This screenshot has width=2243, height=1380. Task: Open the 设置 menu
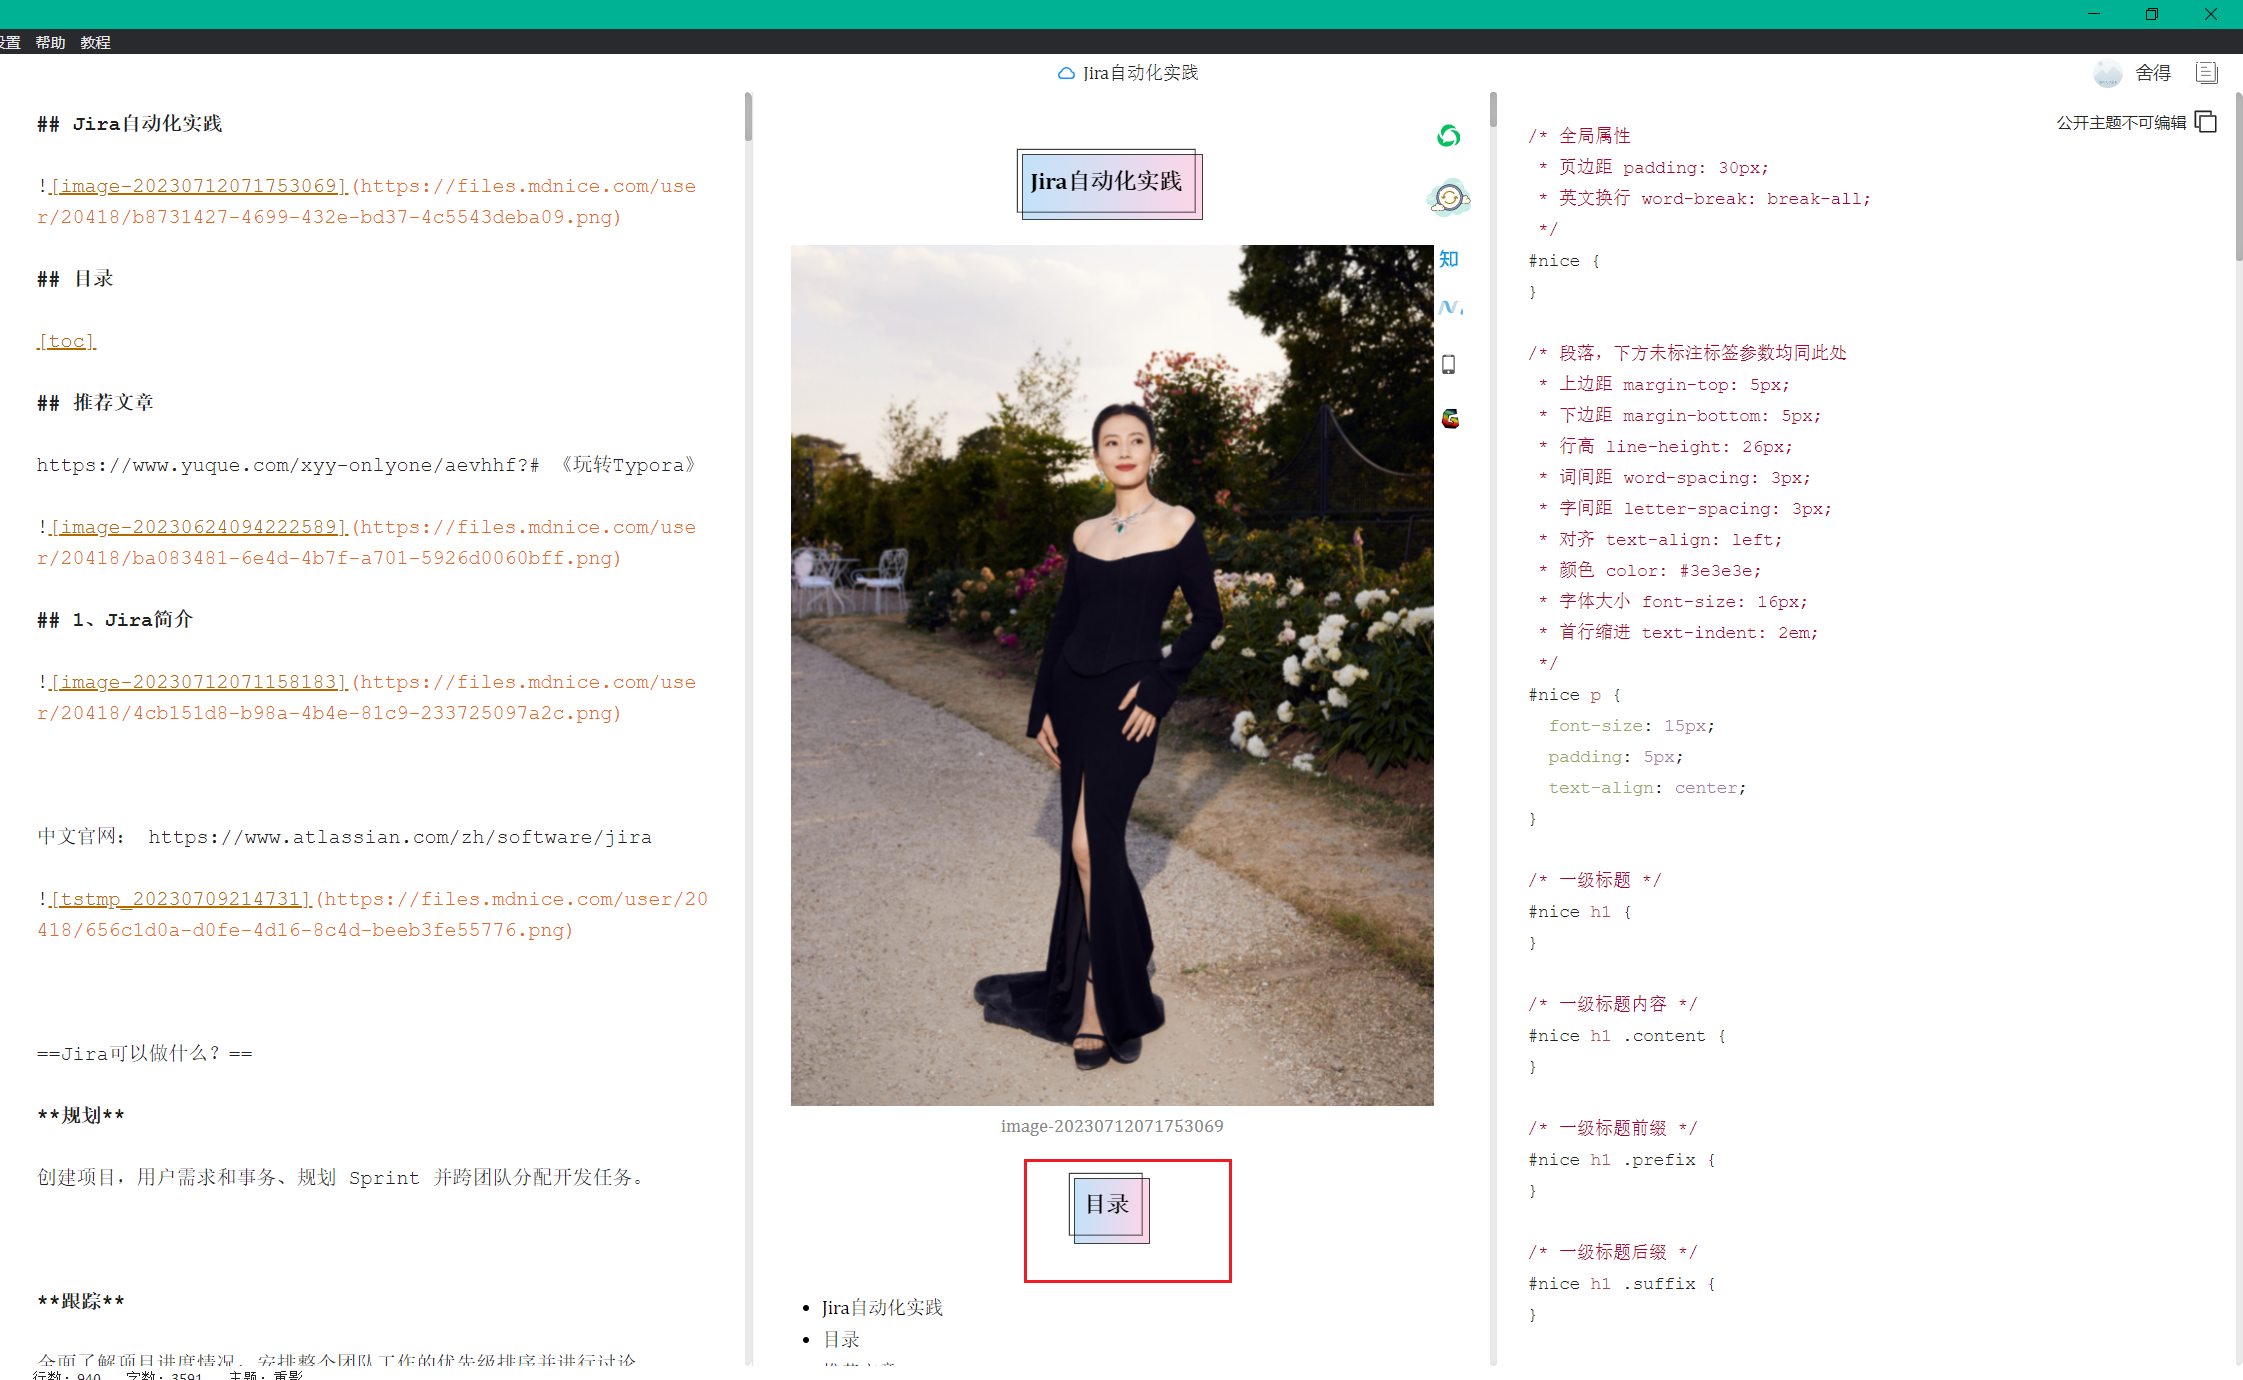pos(10,42)
